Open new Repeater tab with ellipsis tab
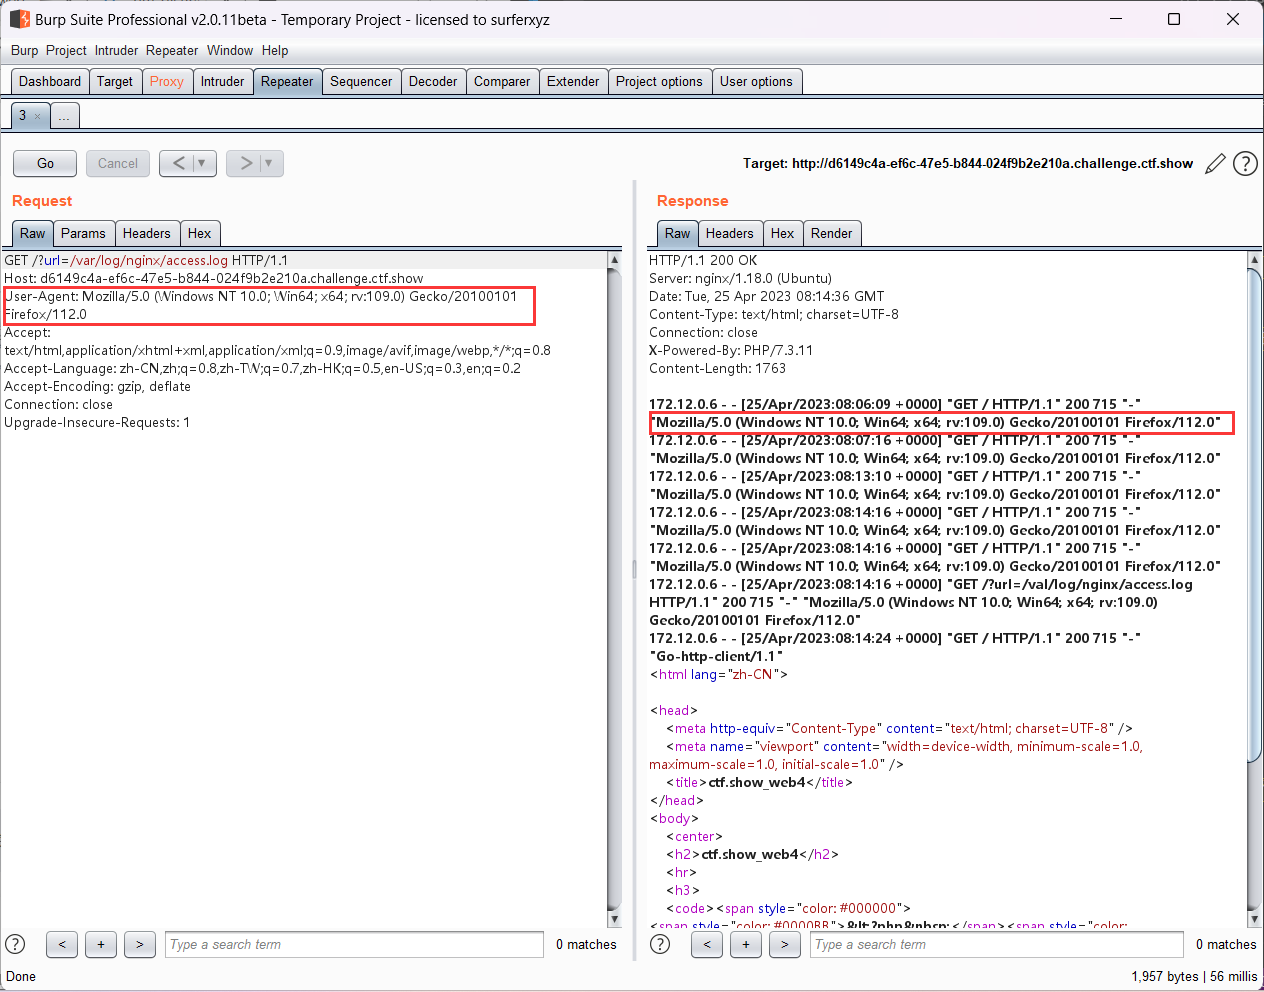This screenshot has height=992, width=1264. [x=64, y=117]
